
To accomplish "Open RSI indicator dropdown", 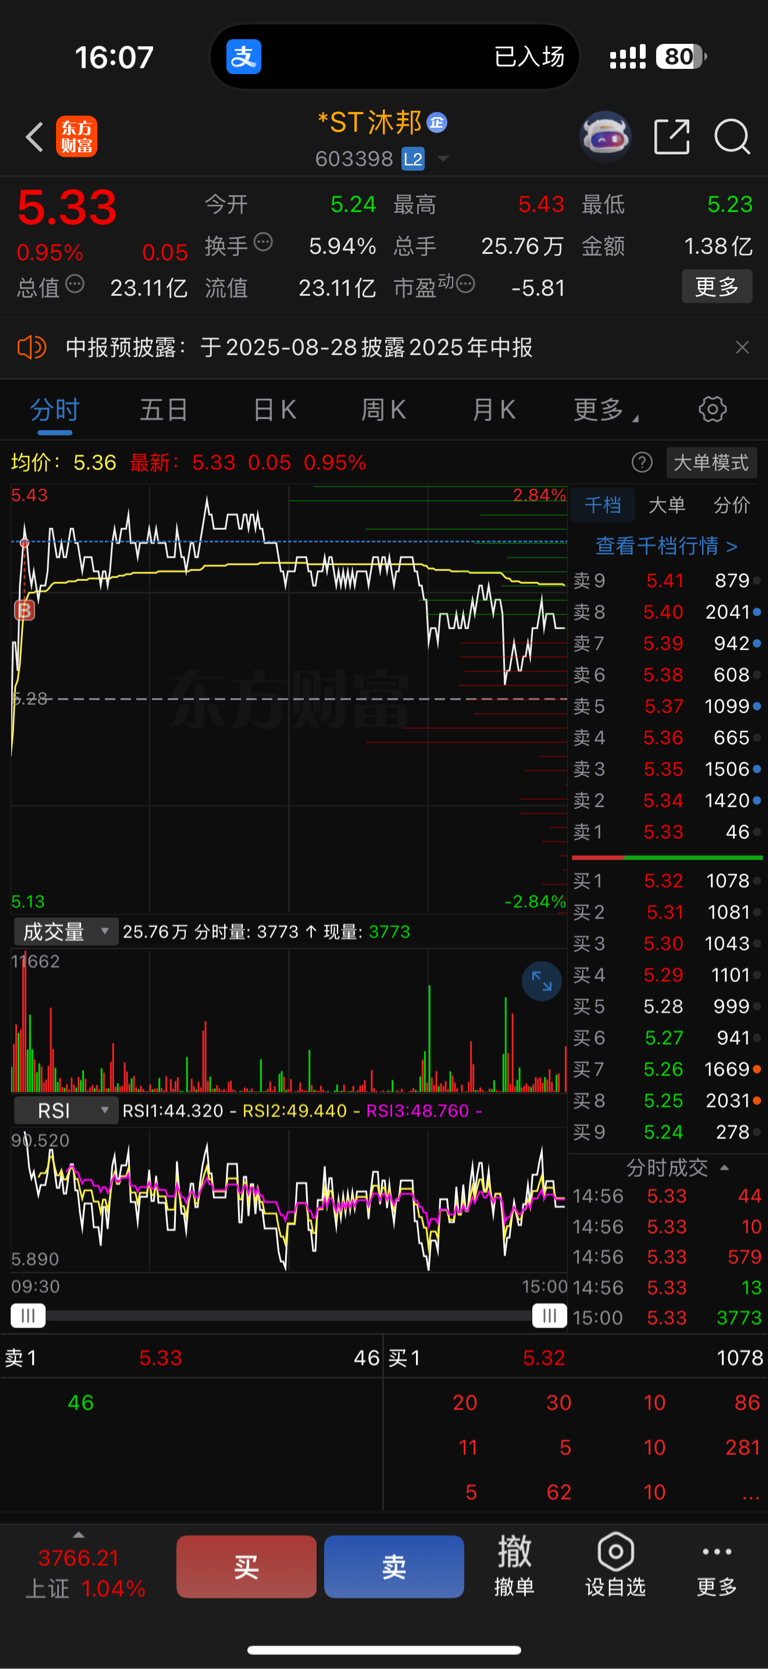I will pos(65,1110).
